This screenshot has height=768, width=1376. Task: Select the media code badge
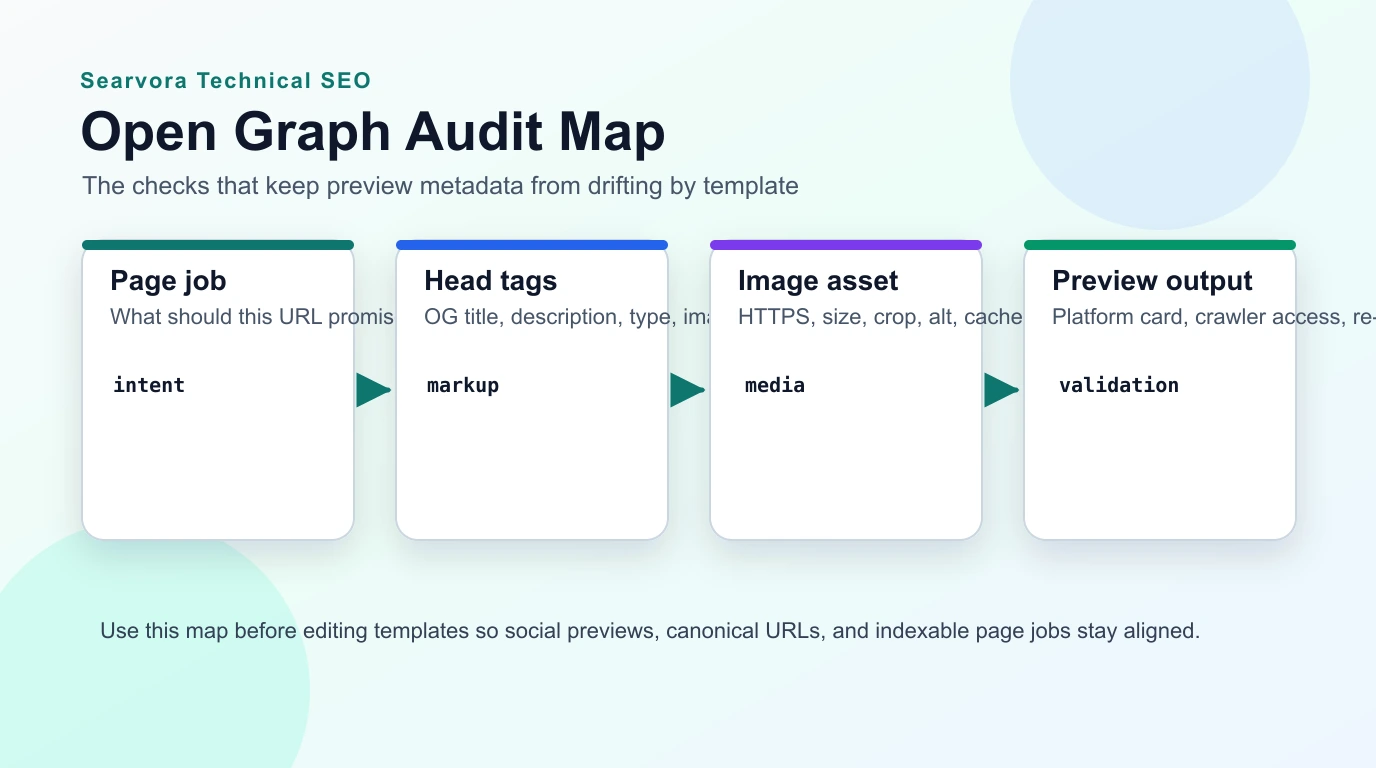tap(774, 385)
